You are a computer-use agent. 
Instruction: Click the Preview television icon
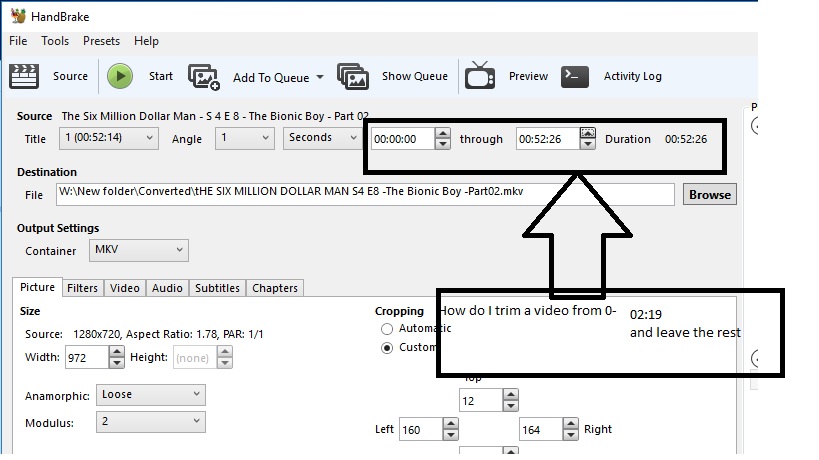[479, 76]
